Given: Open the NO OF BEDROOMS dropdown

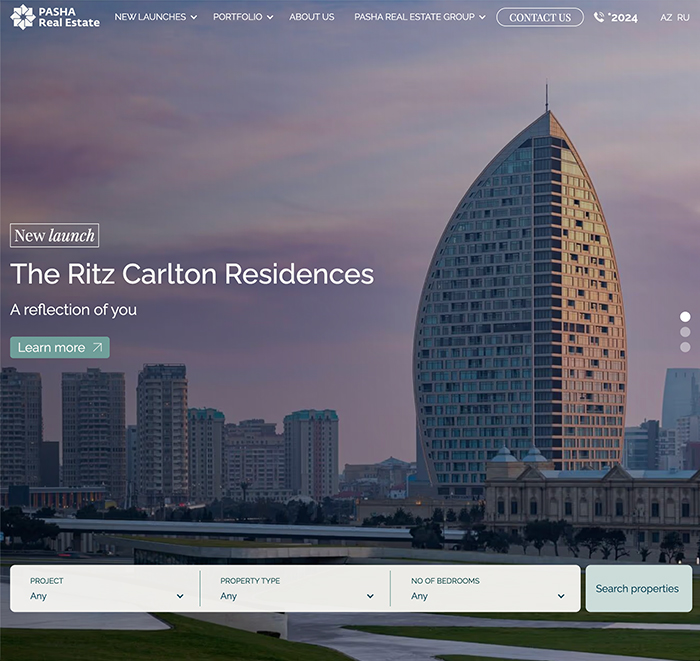Looking at the screenshot, I should (488, 588).
